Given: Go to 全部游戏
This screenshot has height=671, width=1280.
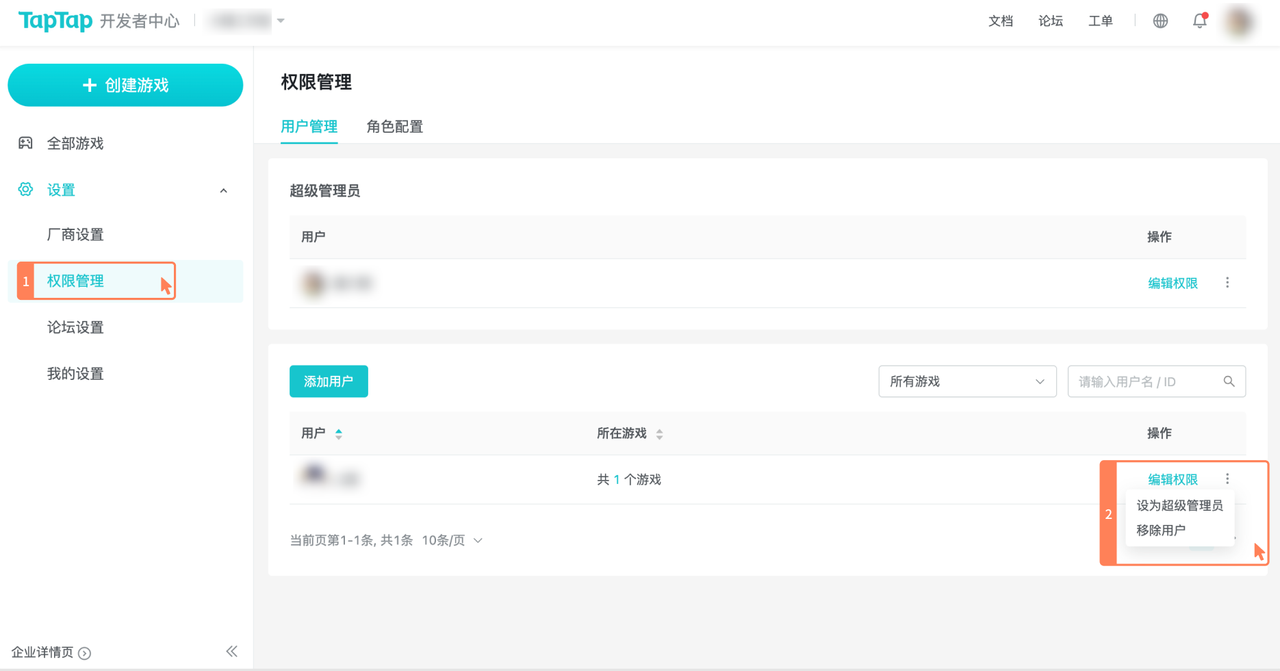Looking at the screenshot, I should pos(75,143).
